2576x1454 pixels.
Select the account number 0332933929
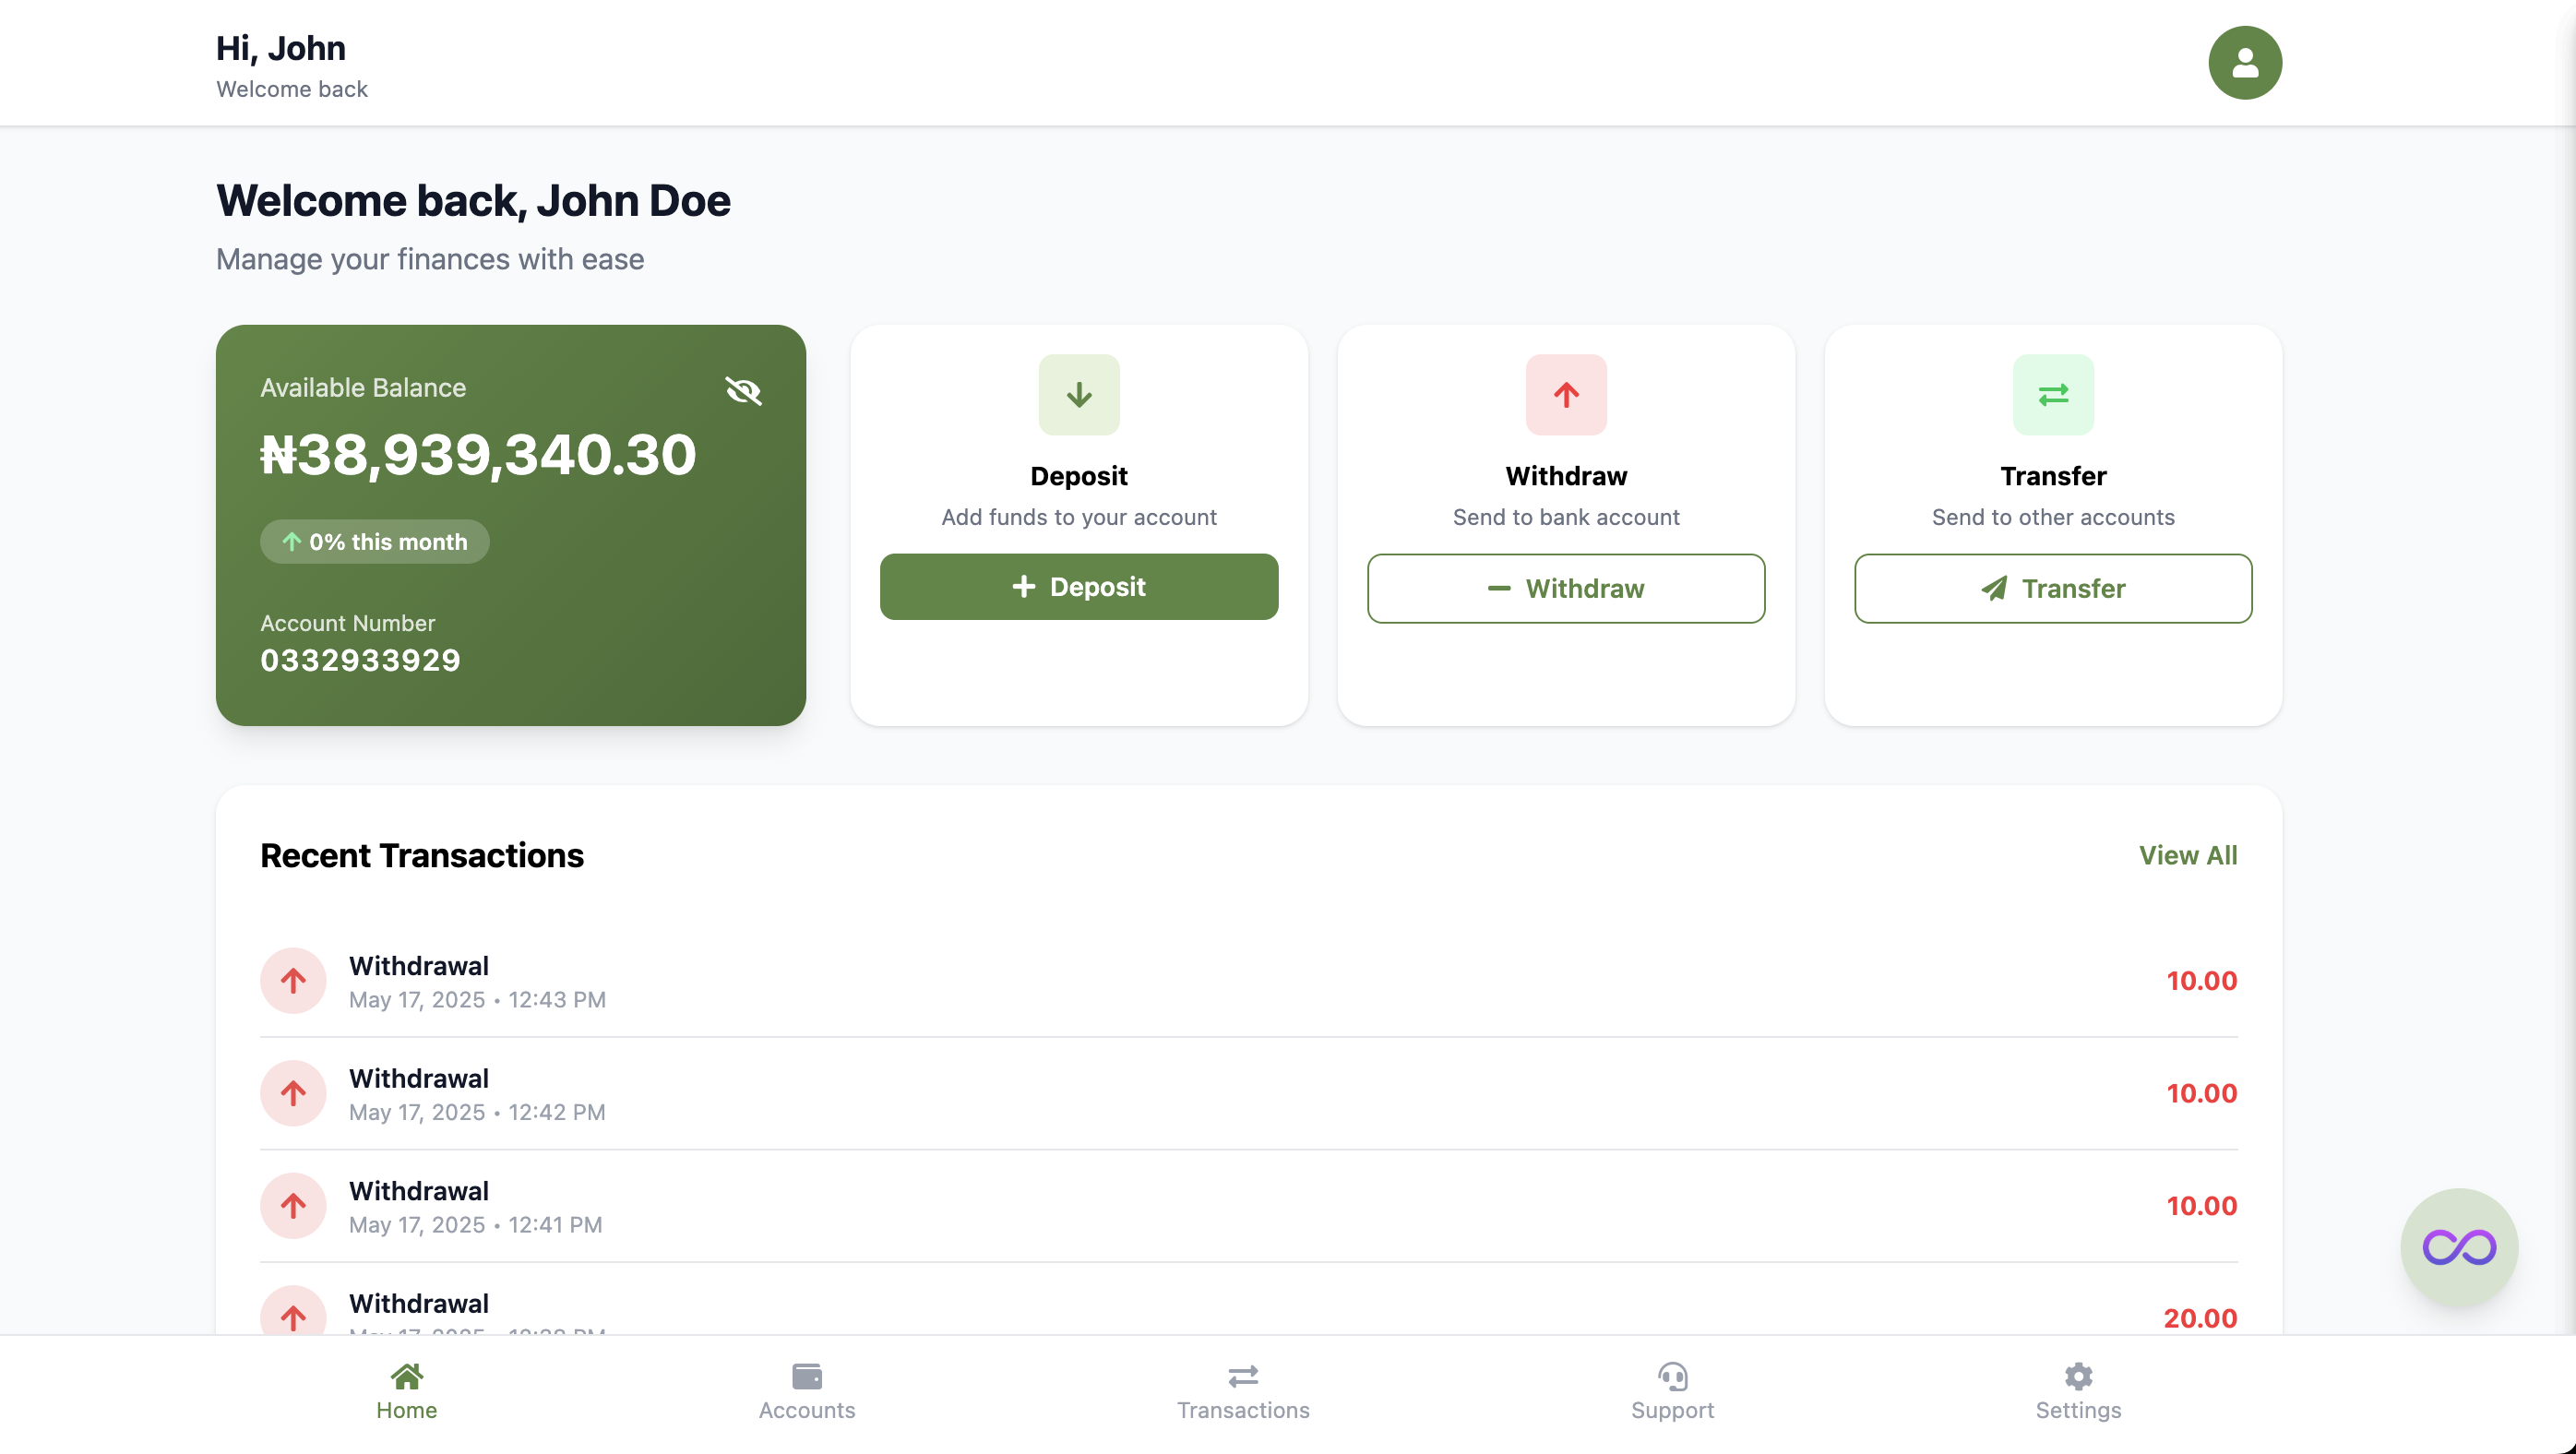click(360, 659)
